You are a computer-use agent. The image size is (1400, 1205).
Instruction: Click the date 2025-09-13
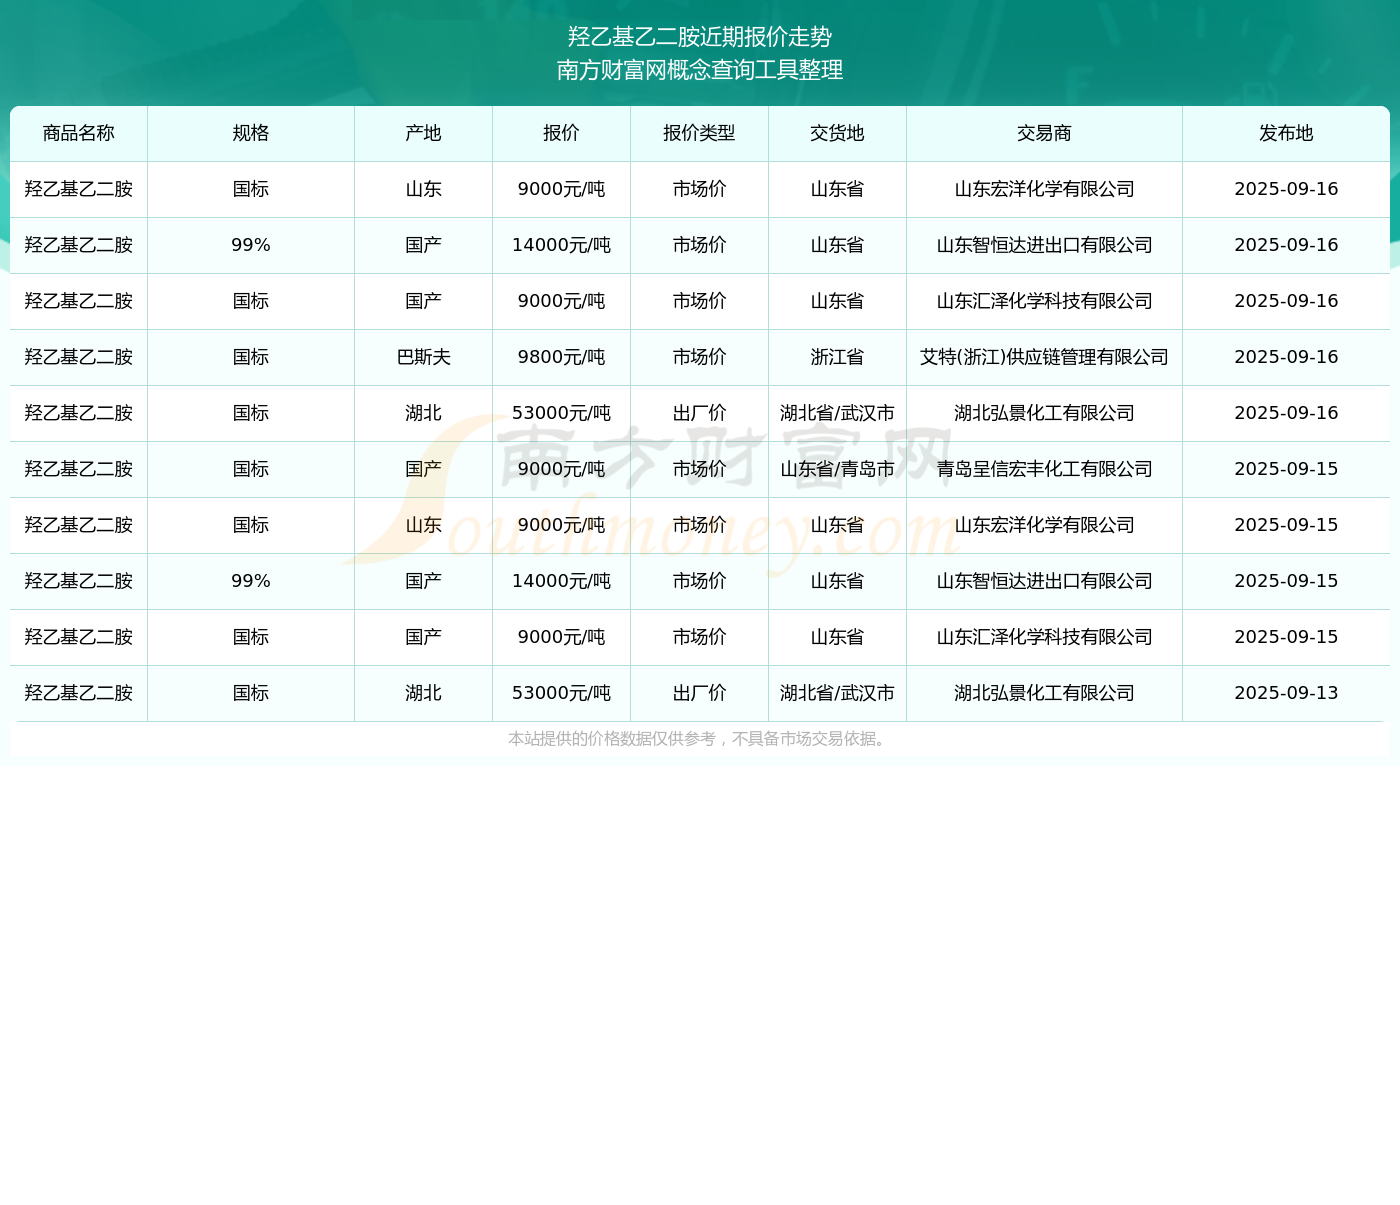coord(1287,693)
